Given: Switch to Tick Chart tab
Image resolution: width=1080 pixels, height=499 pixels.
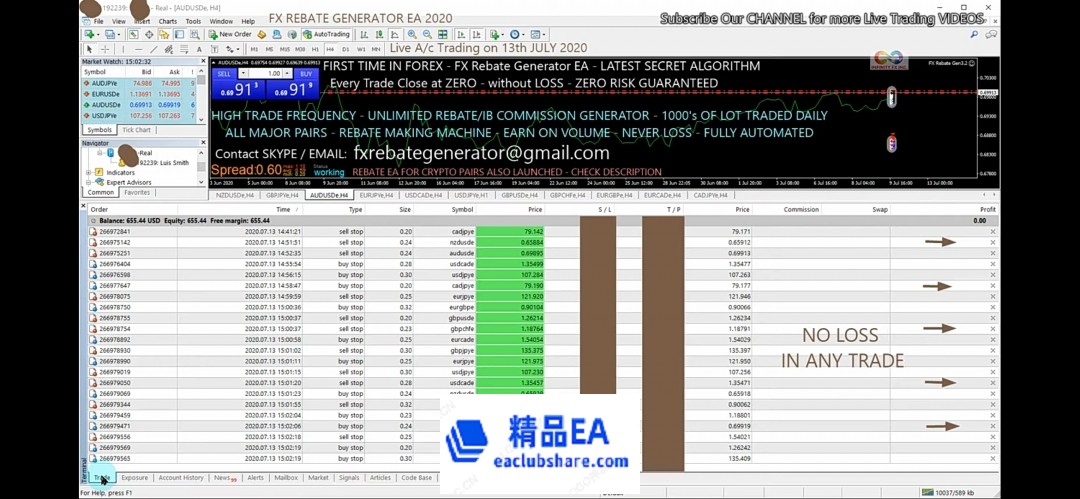Looking at the screenshot, I should pyautogui.click(x=136, y=130).
